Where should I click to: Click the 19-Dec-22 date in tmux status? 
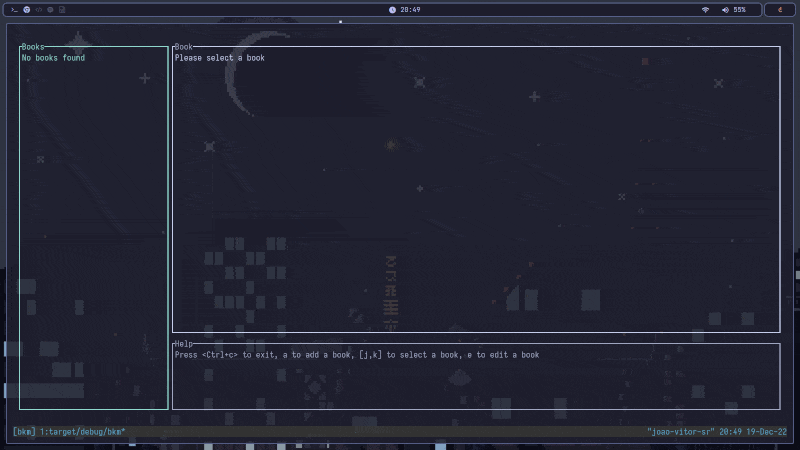766,432
